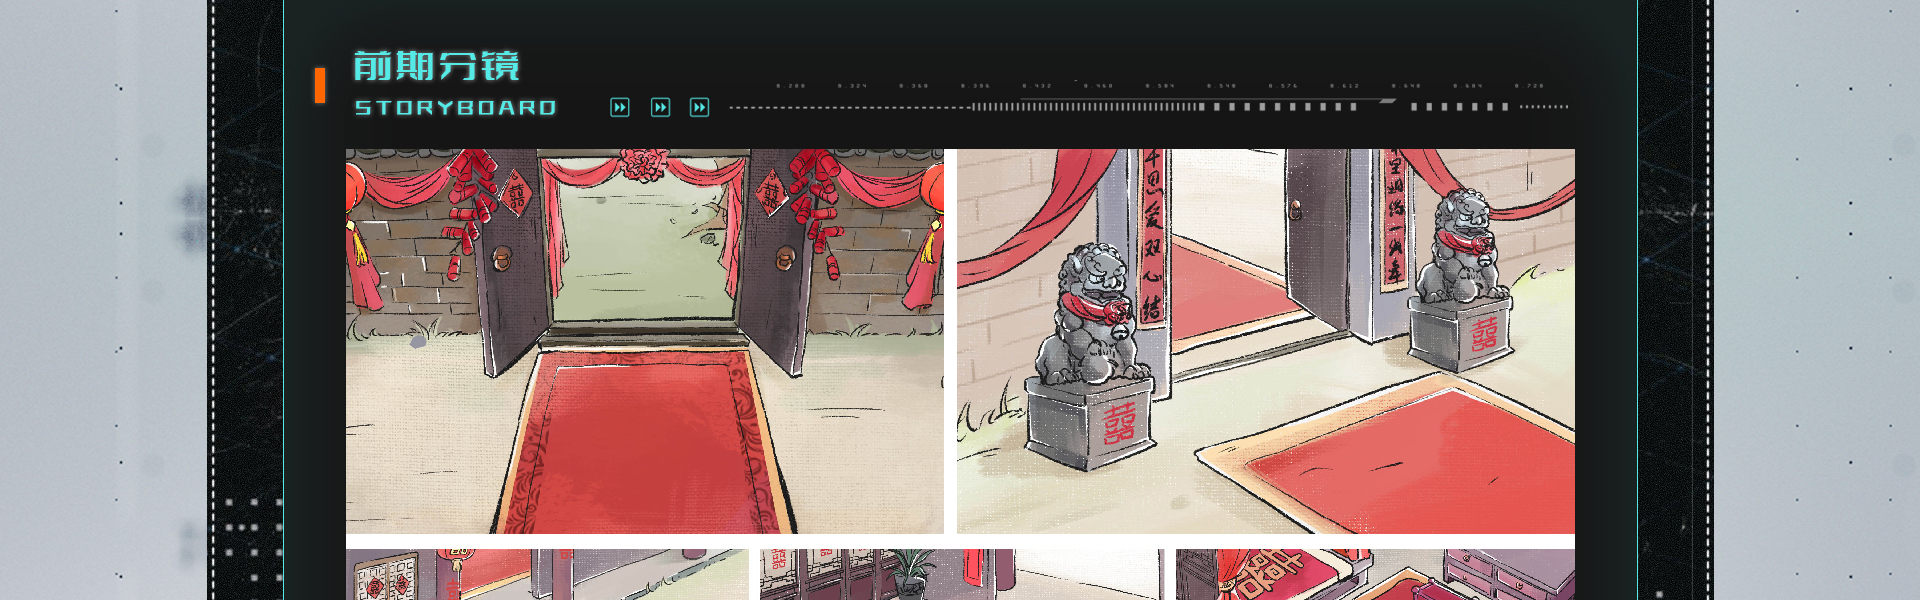Viewport: 1920px width, 600px height.
Task: Open the potted plant storyboard thumbnail
Action: click(961, 574)
